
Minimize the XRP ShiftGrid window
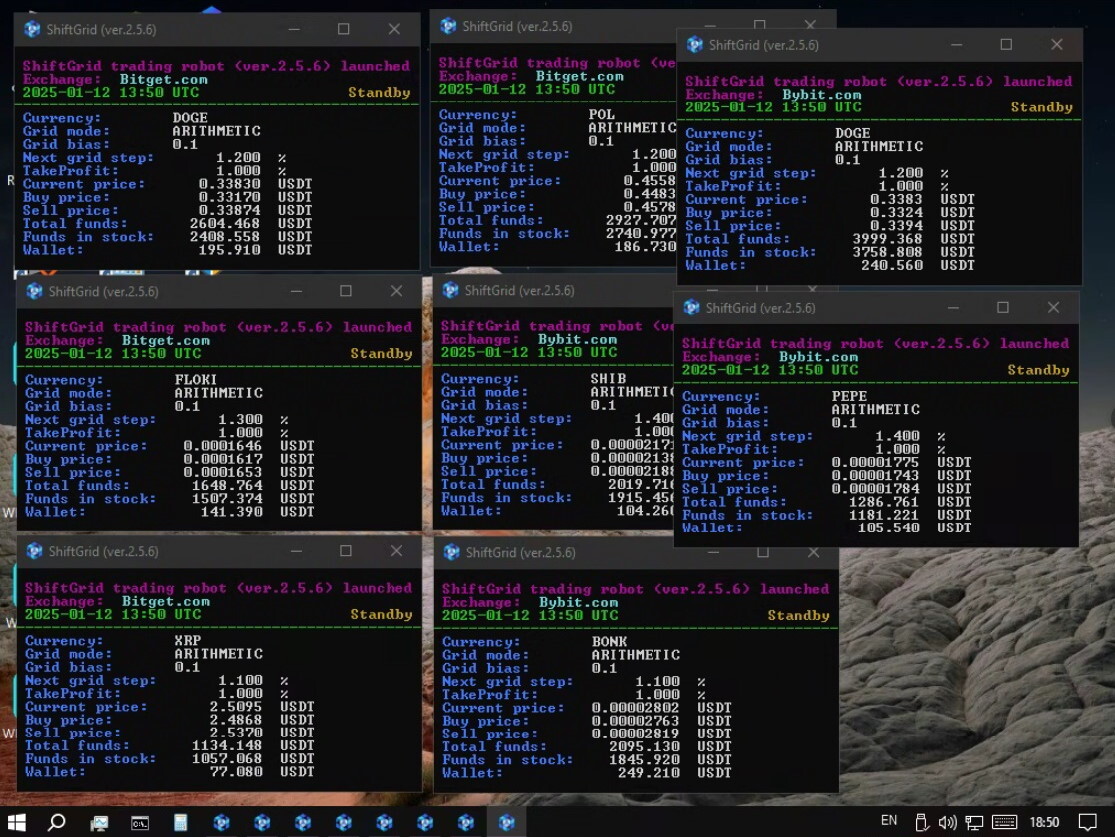297,551
